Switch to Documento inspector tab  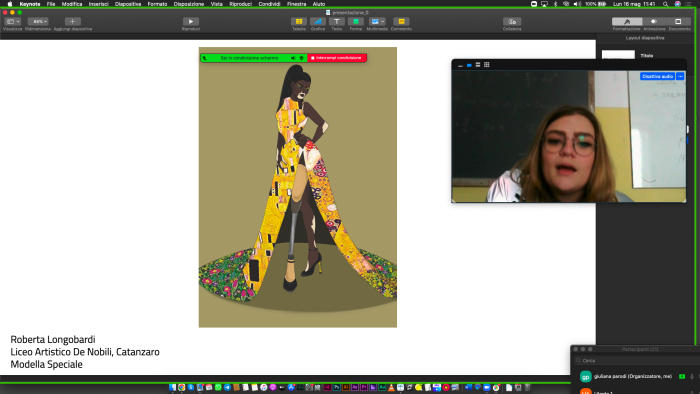(x=679, y=21)
